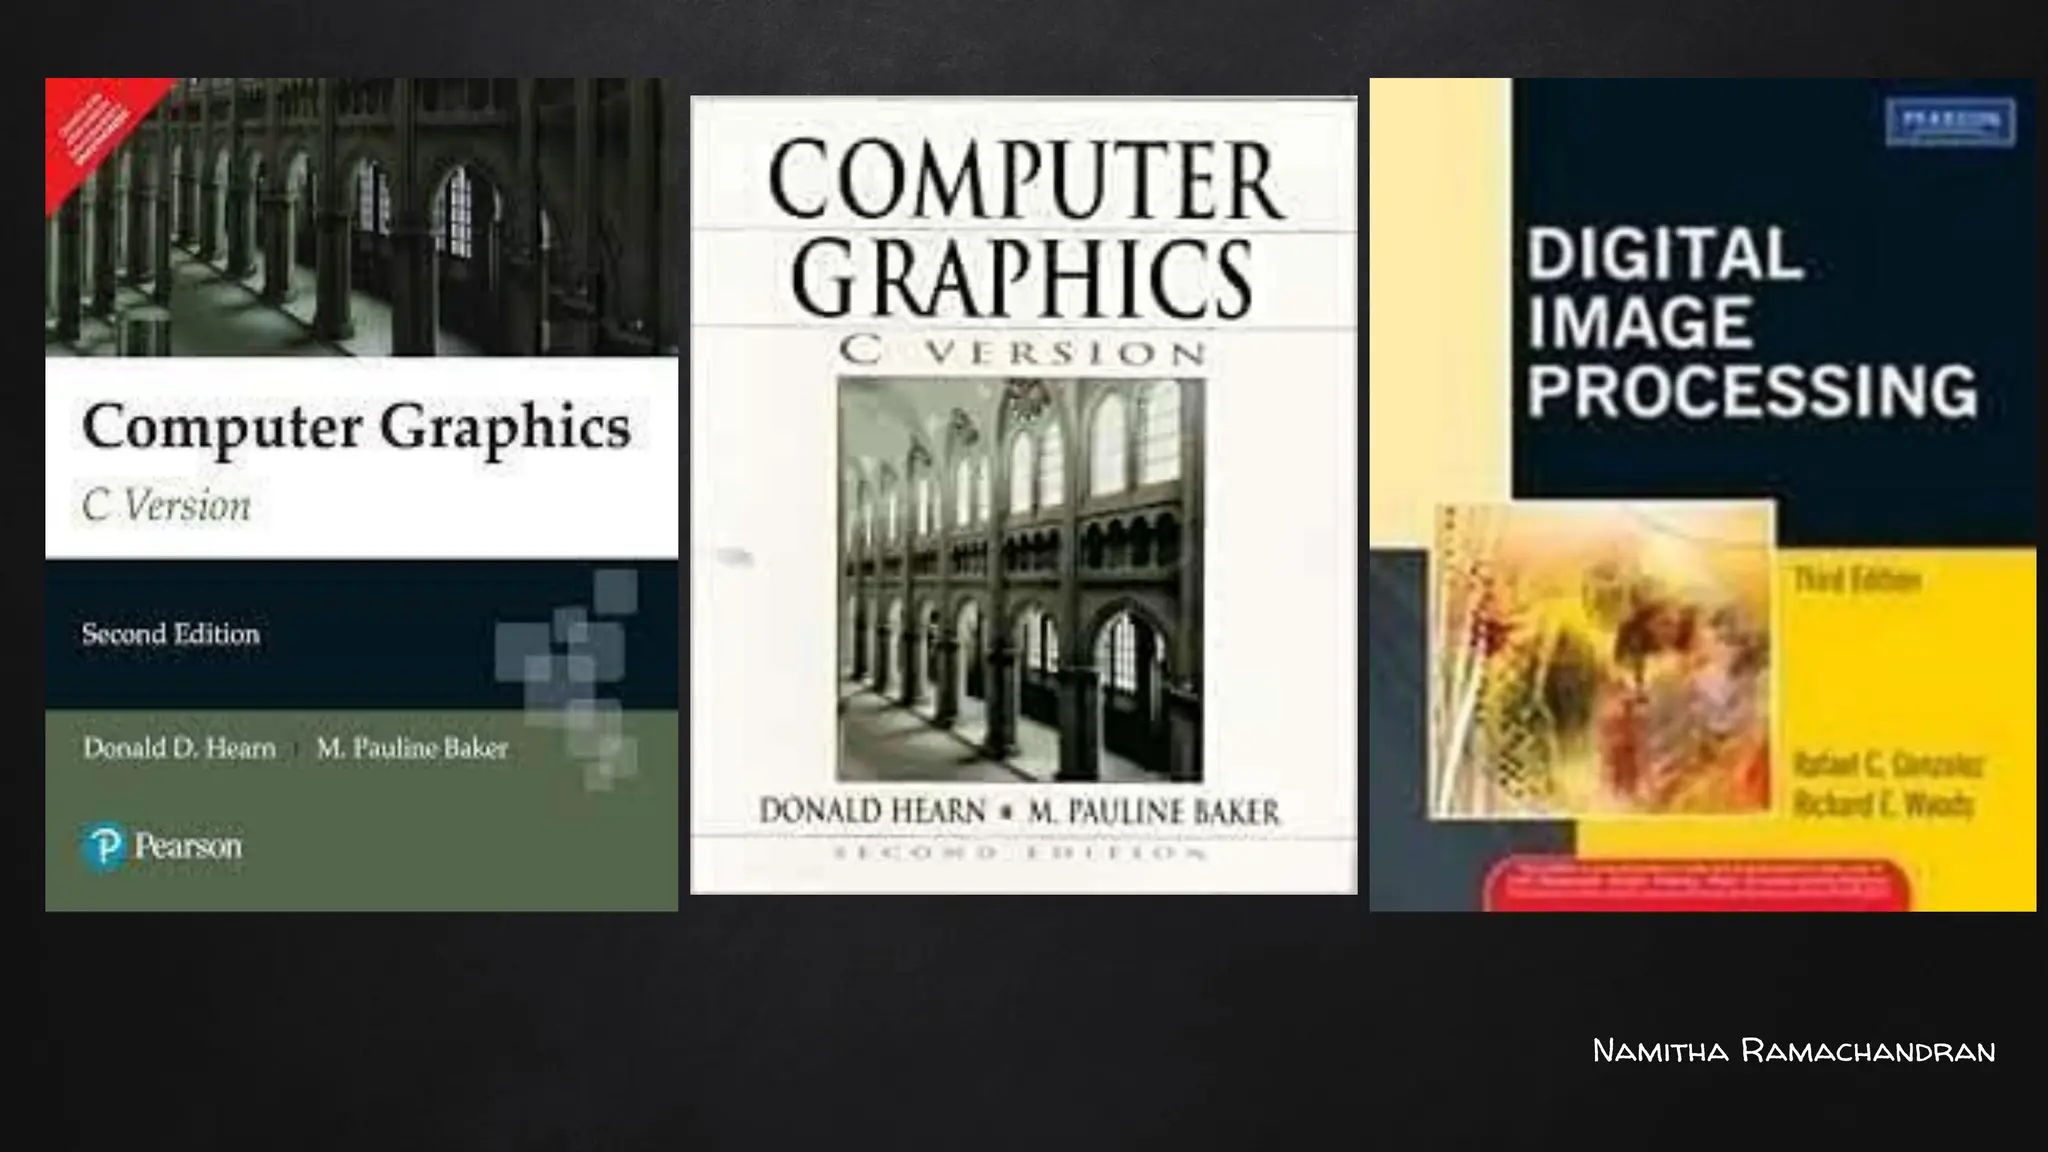Click the cathedral photo on the middle book
Viewport: 2048px width, 1152px height.
(1020, 579)
